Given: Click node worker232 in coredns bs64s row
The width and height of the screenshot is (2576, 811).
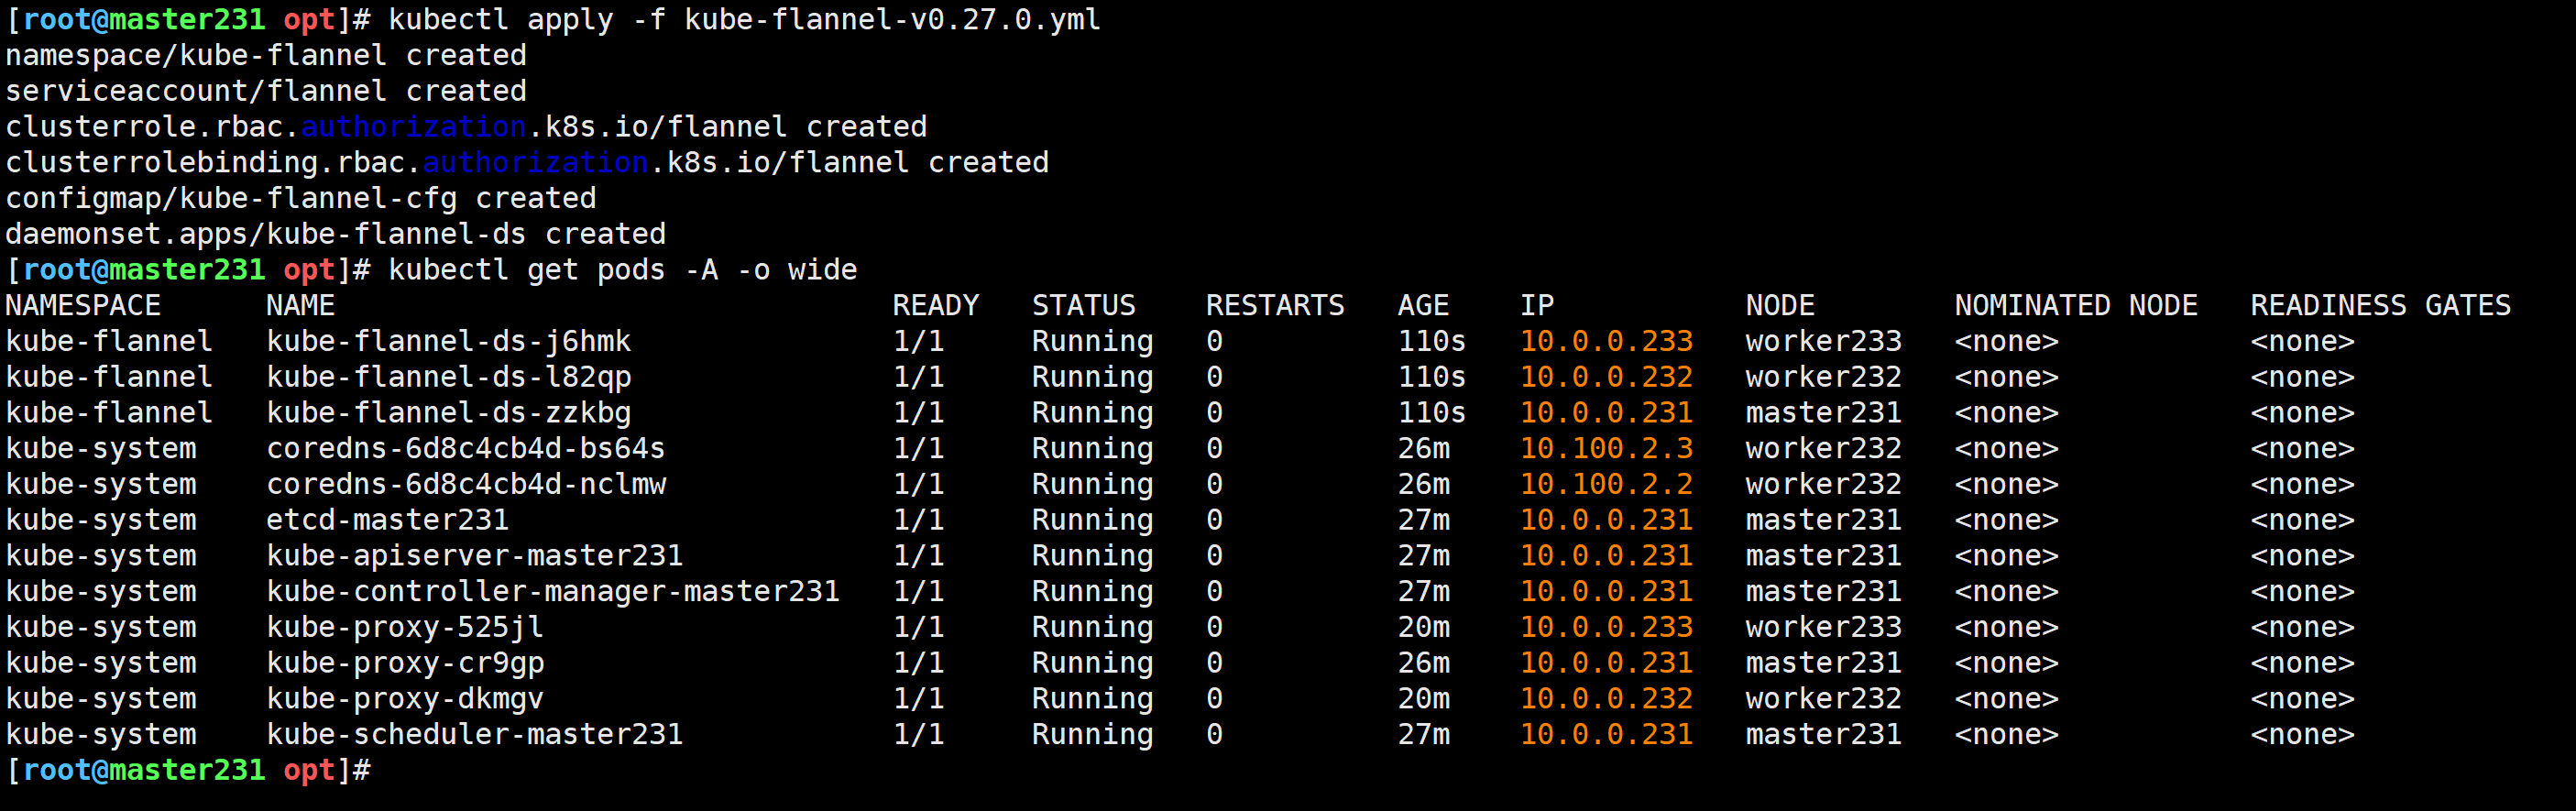Looking at the screenshot, I should pos(1823,449).
